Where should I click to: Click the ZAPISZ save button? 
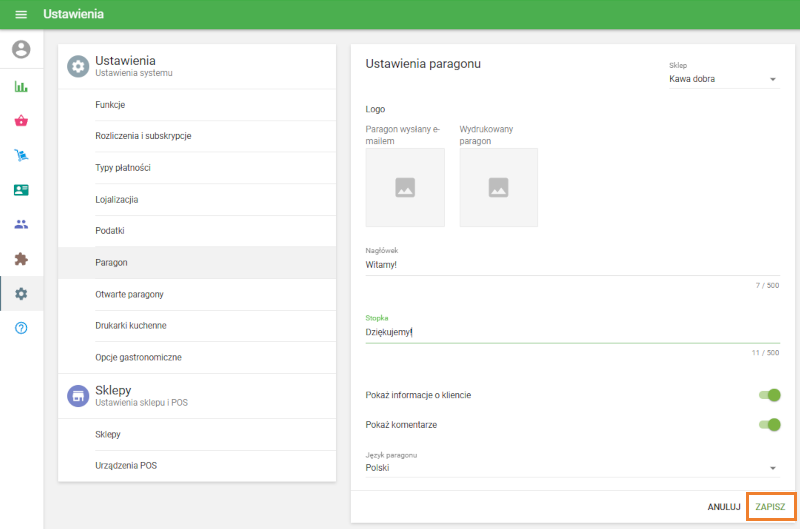[x=770, y=507]
